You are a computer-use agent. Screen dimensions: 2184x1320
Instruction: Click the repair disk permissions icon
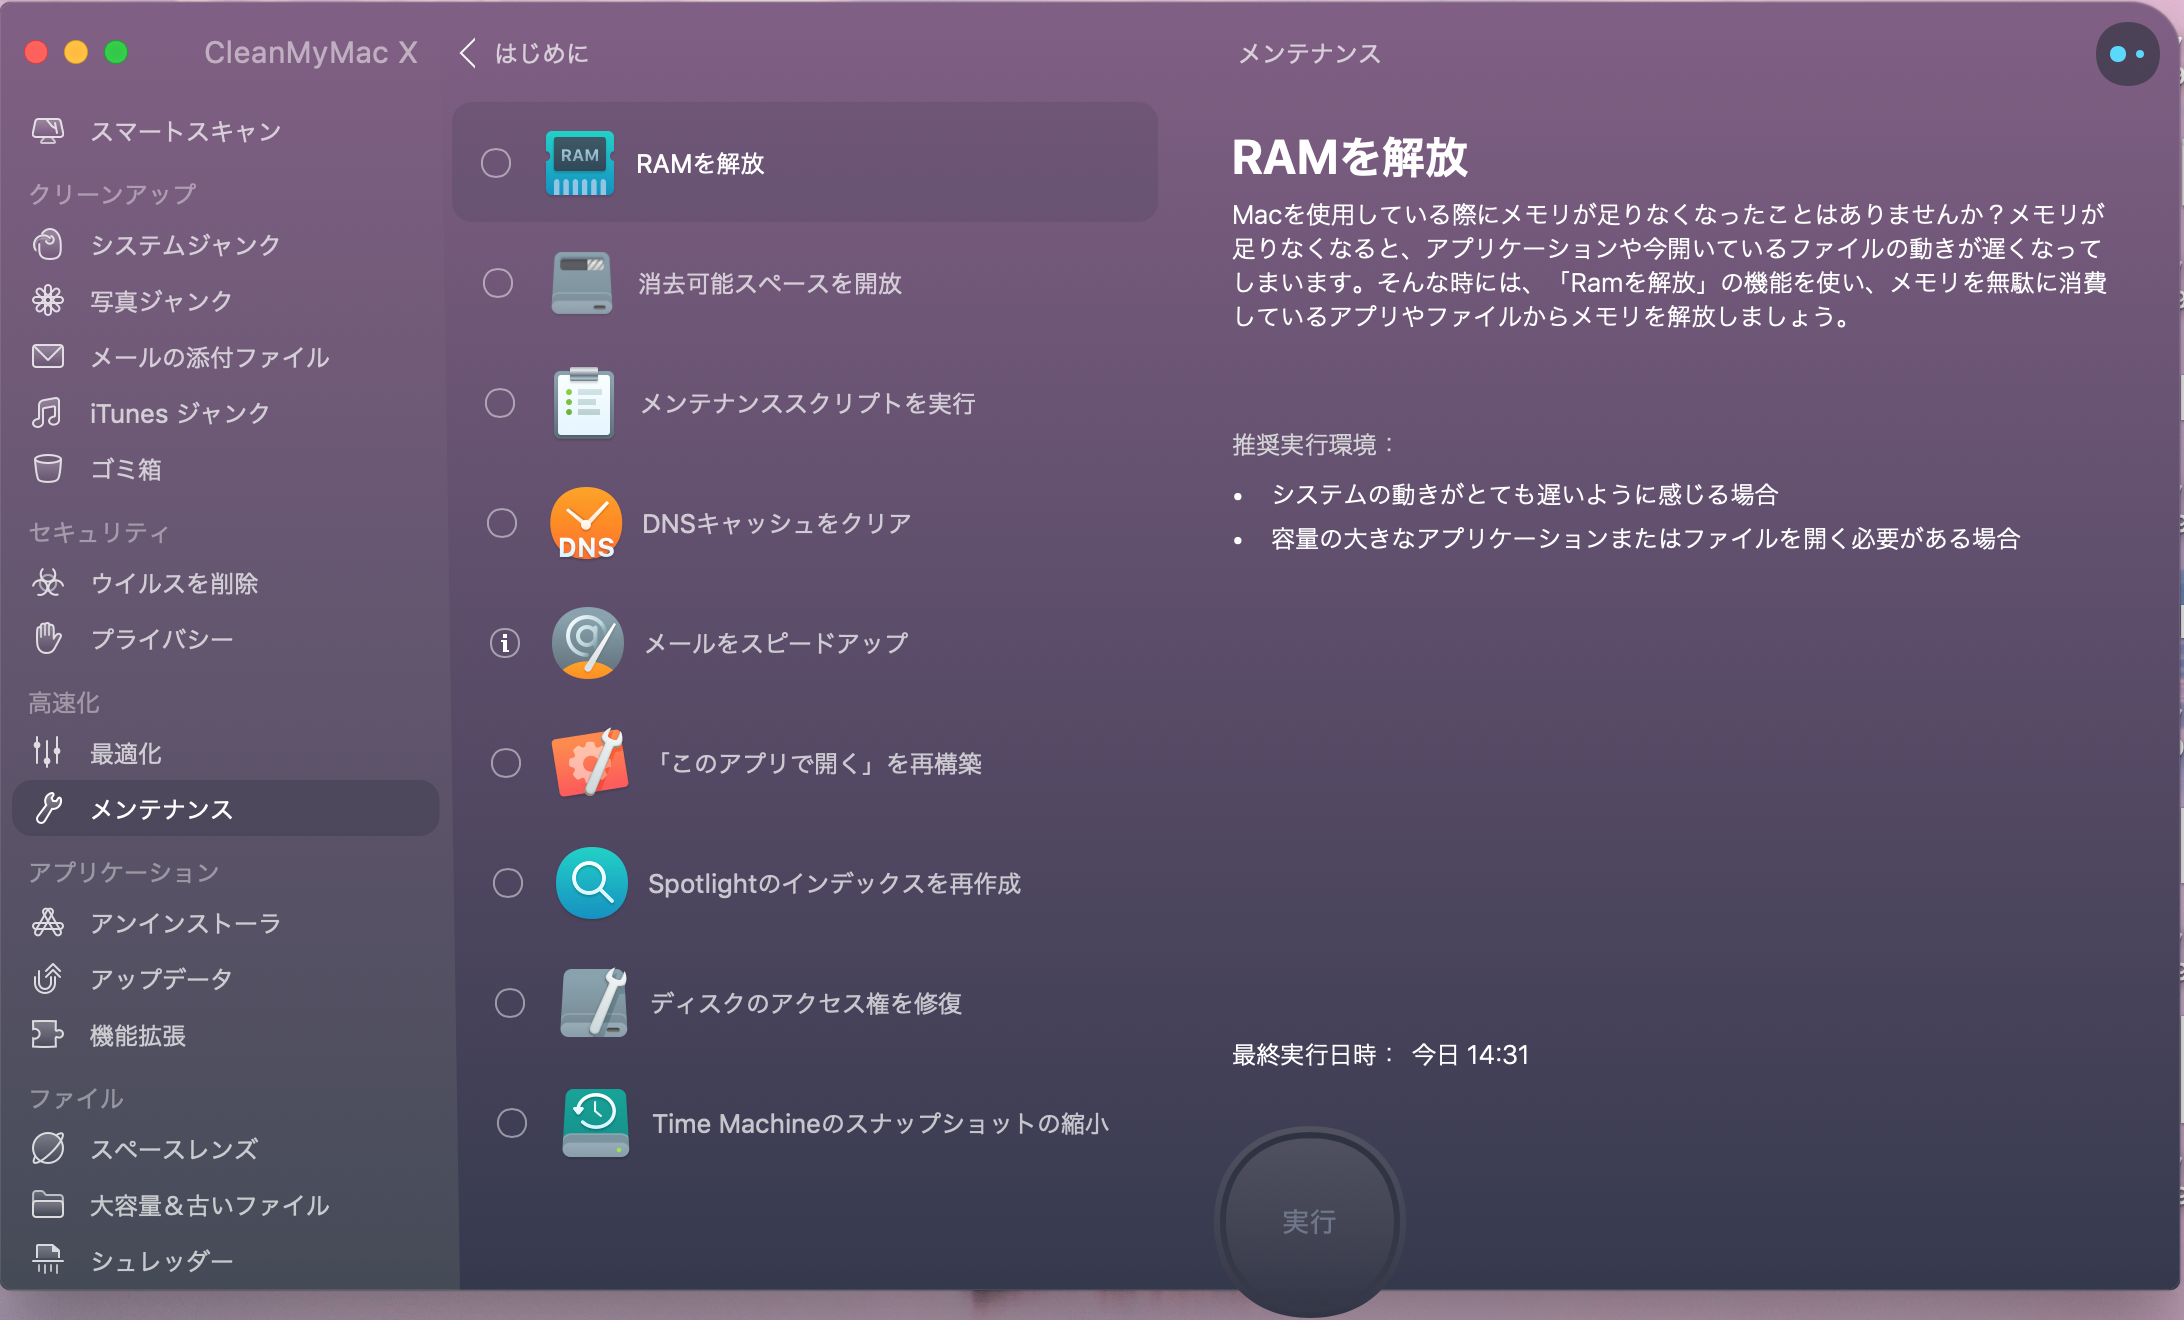[x=594, y=1003]
